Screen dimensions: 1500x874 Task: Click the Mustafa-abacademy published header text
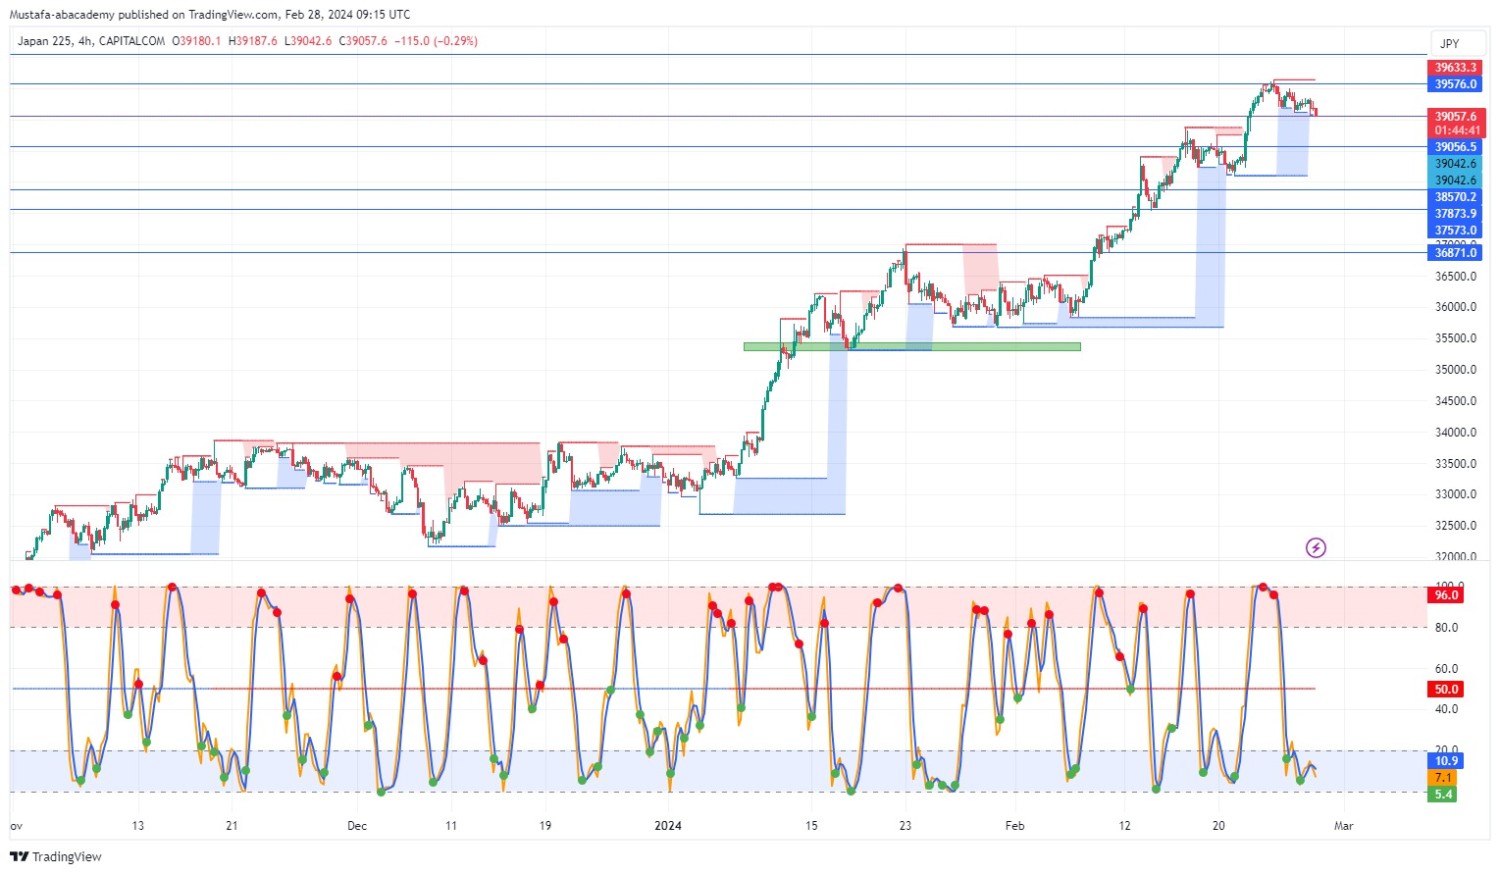209,14
